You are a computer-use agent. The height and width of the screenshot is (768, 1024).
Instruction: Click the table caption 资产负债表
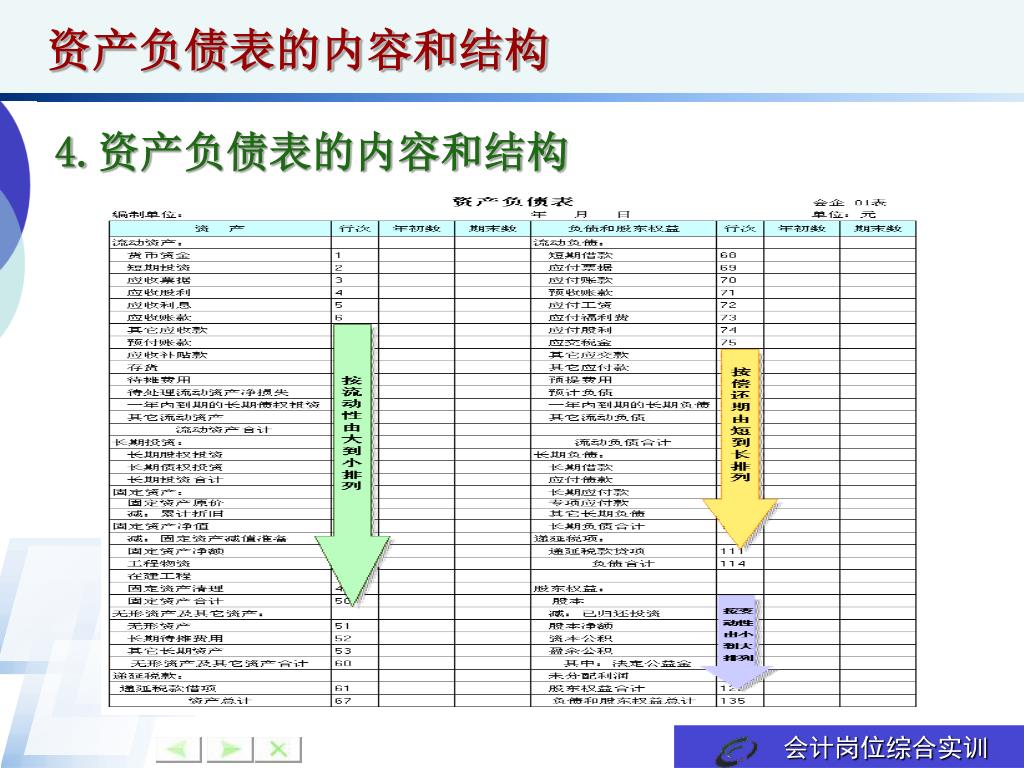[513, 201]
